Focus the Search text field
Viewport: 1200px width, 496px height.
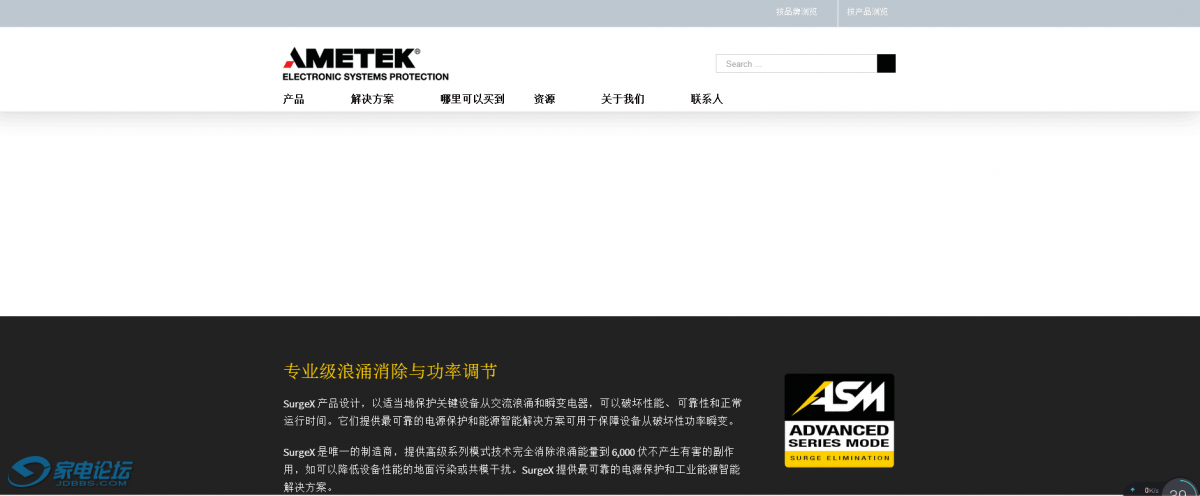pyautogui.click(x=796, y=64)
